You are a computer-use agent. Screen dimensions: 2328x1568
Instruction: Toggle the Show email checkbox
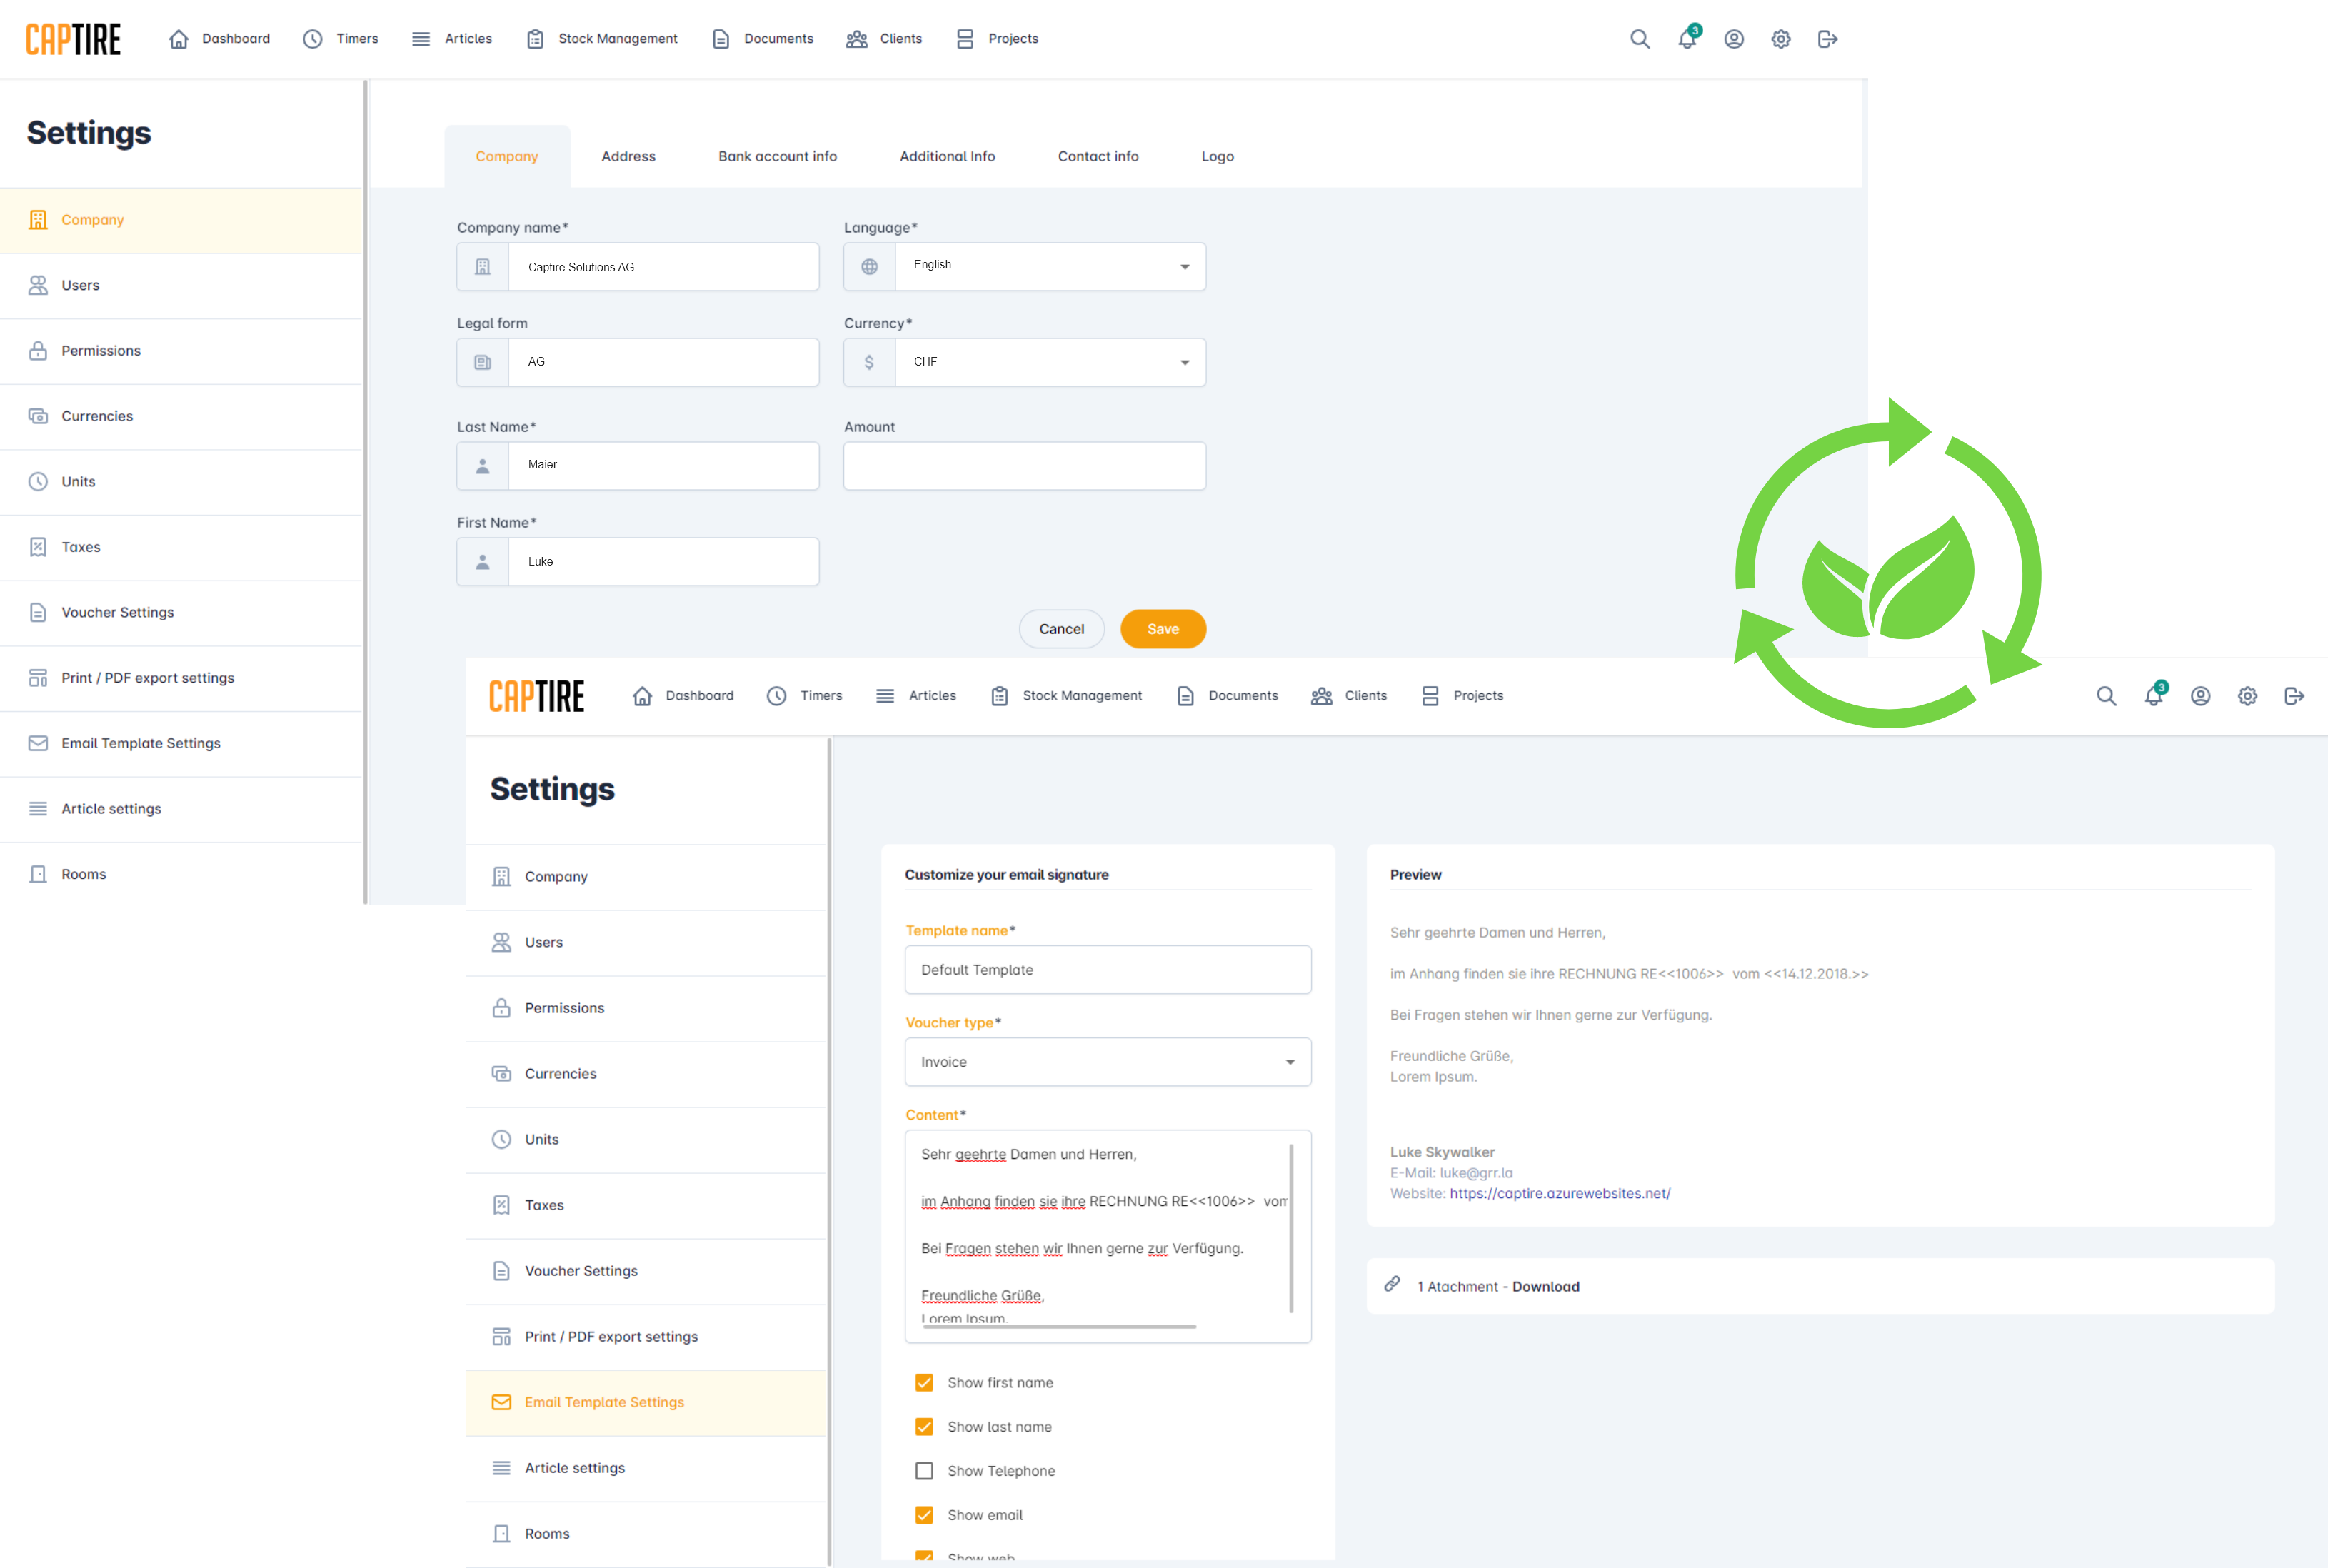pos(924,1515)
